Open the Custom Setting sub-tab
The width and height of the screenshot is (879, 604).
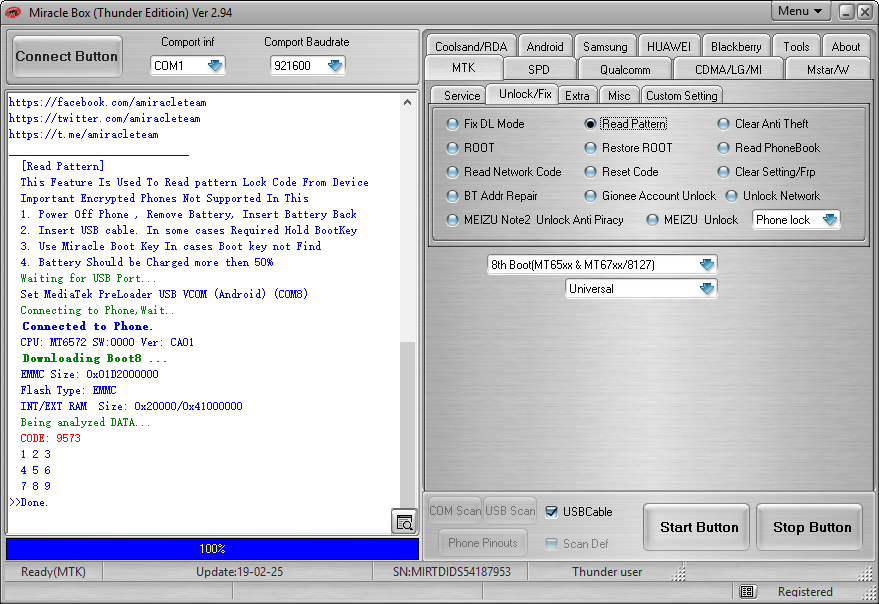click(x=682, y=96)
